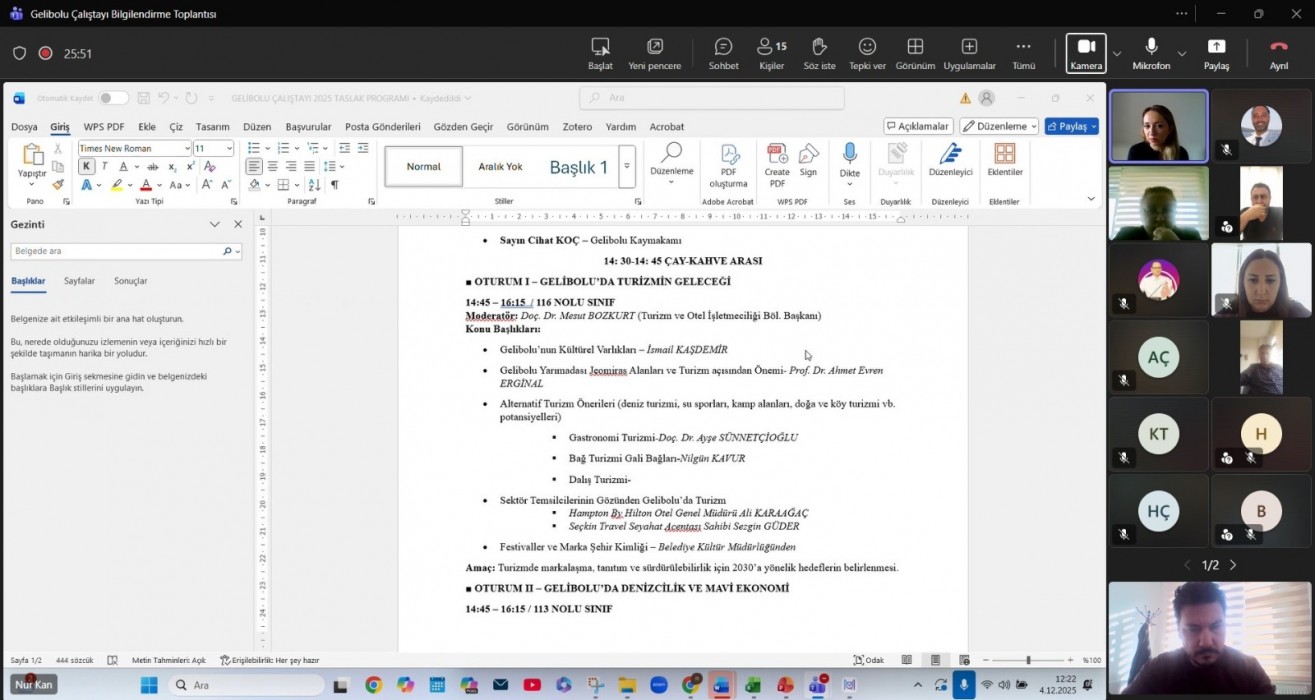This screenshot has height=700, width=1315.
Task: Open the Düzenleme mode dropdown
Action: (999, 127)
